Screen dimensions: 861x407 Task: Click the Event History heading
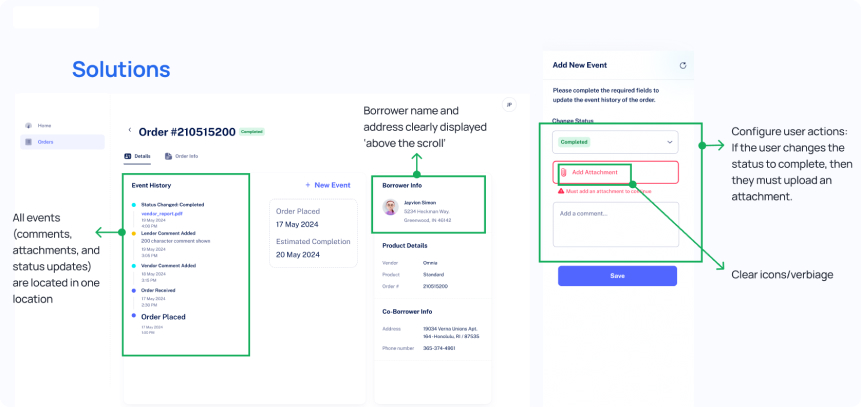pos(151,186)
